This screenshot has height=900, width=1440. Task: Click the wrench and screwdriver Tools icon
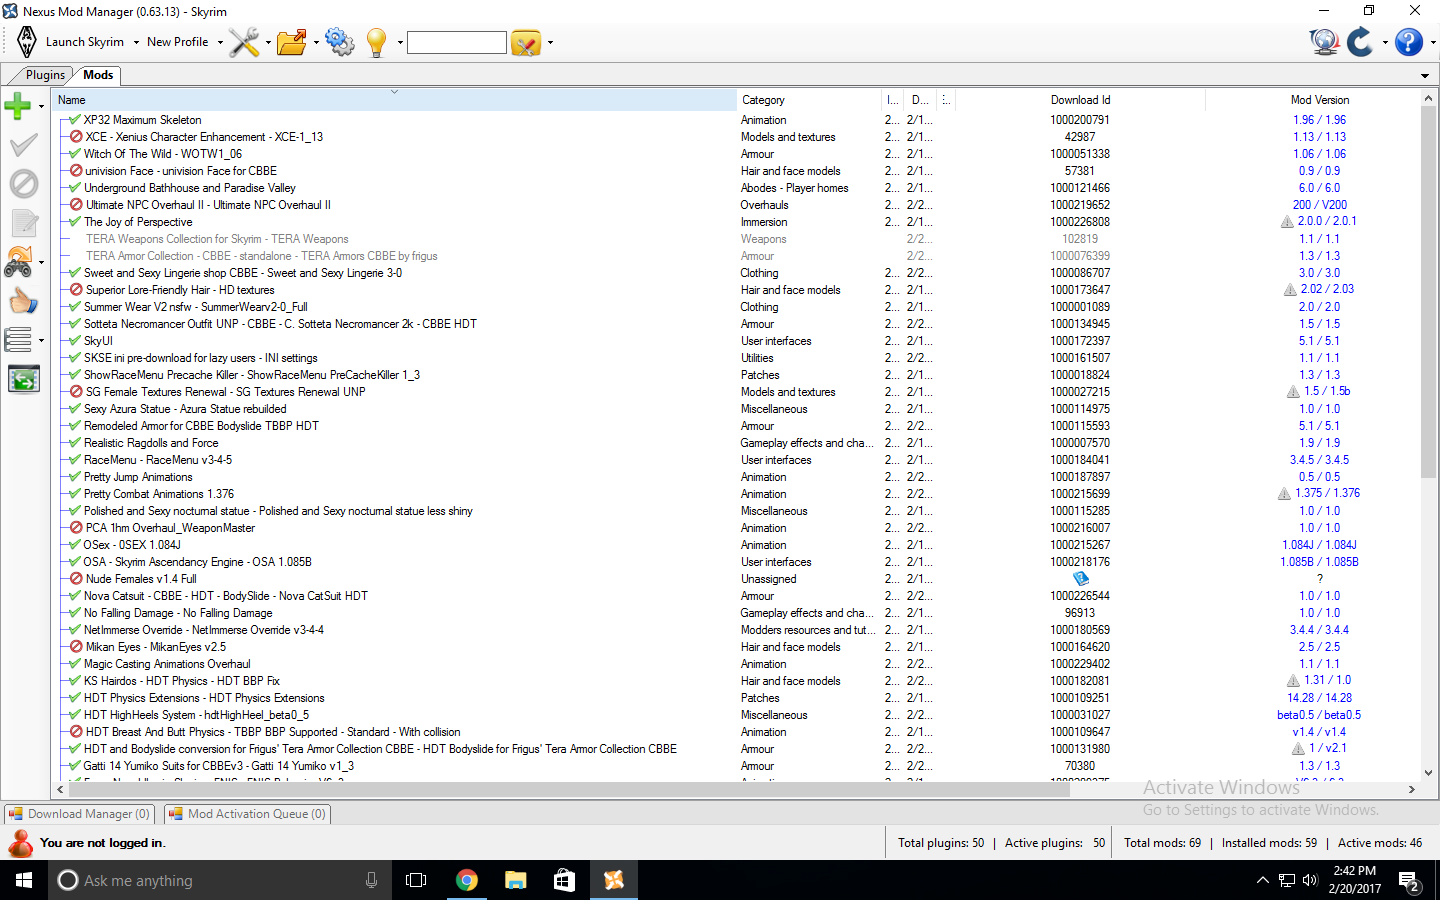point(243,42)
